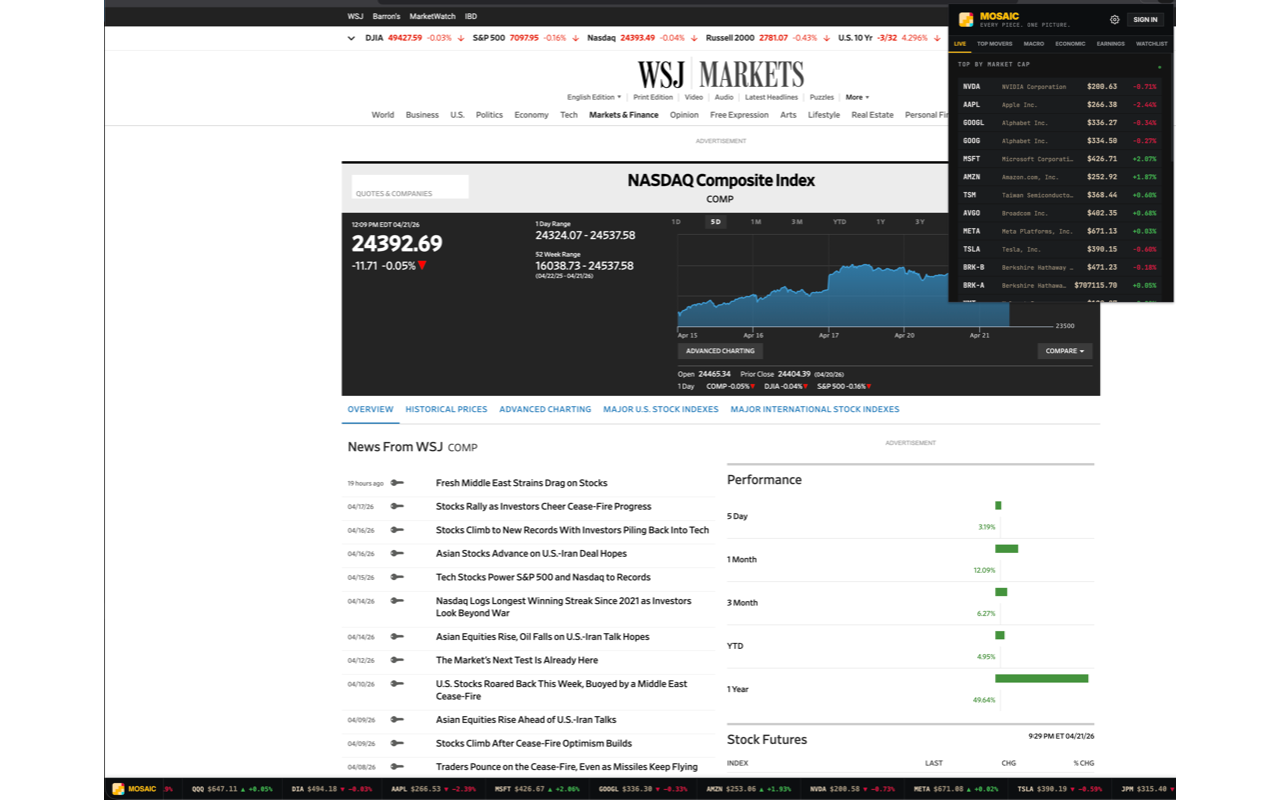Click the Mosaic logo in bottom ticker bar
This screenshot has height=800, width=1280.
(118, 789)
